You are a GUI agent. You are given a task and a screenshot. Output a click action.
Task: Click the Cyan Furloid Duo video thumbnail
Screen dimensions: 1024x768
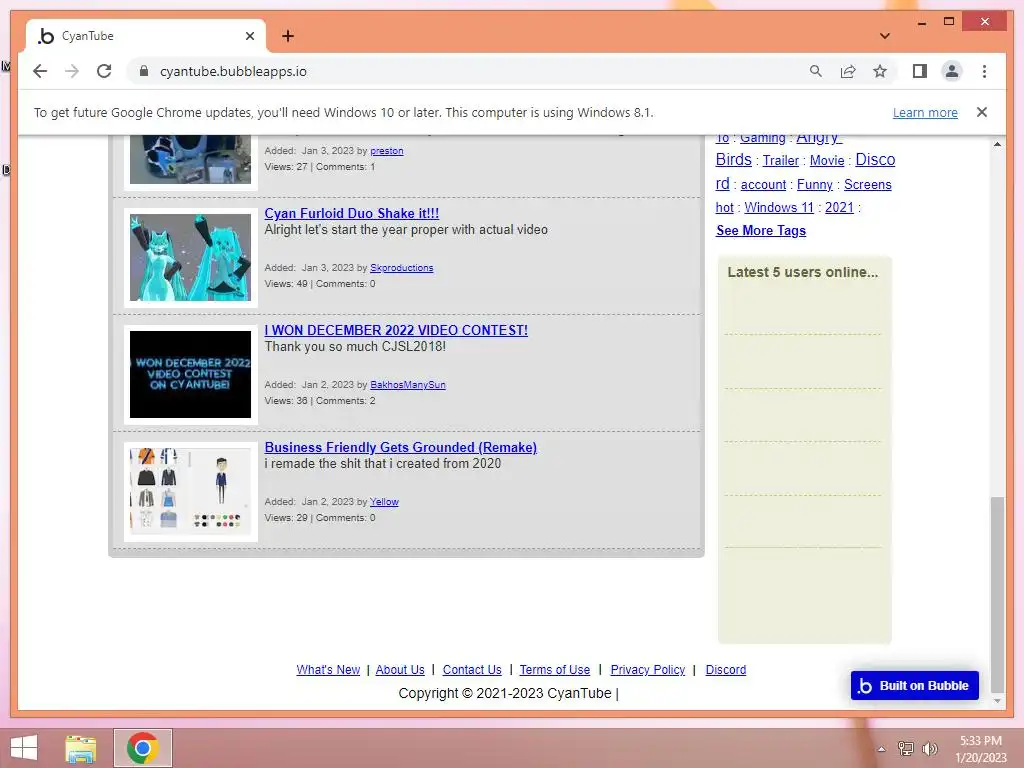coord(190,257)
